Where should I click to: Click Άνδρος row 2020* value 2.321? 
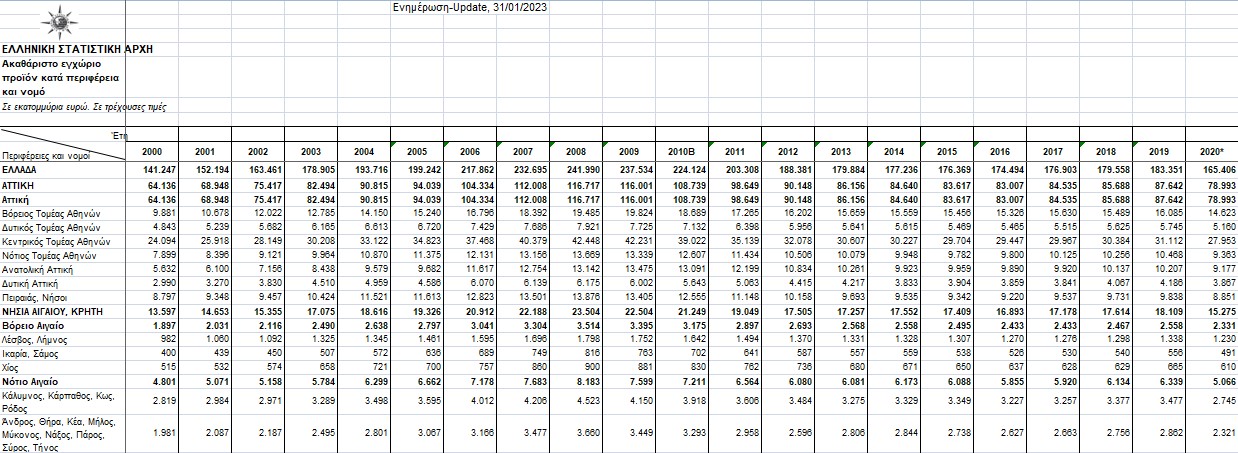pos(1222,436)
